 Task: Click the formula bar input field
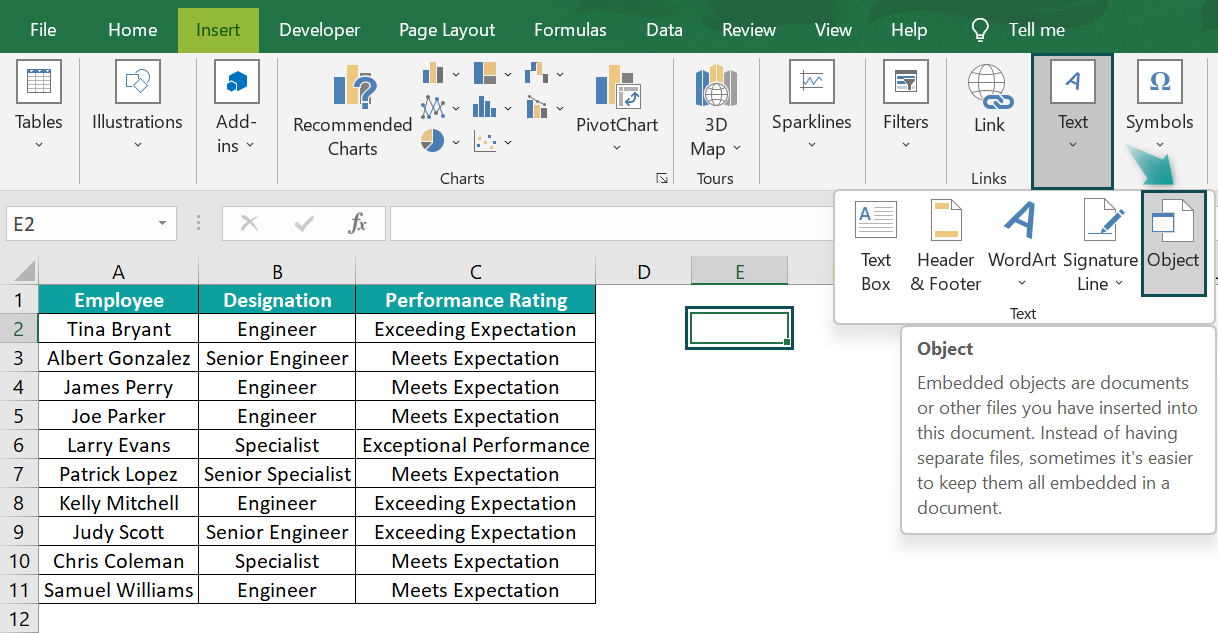(612, 224)
